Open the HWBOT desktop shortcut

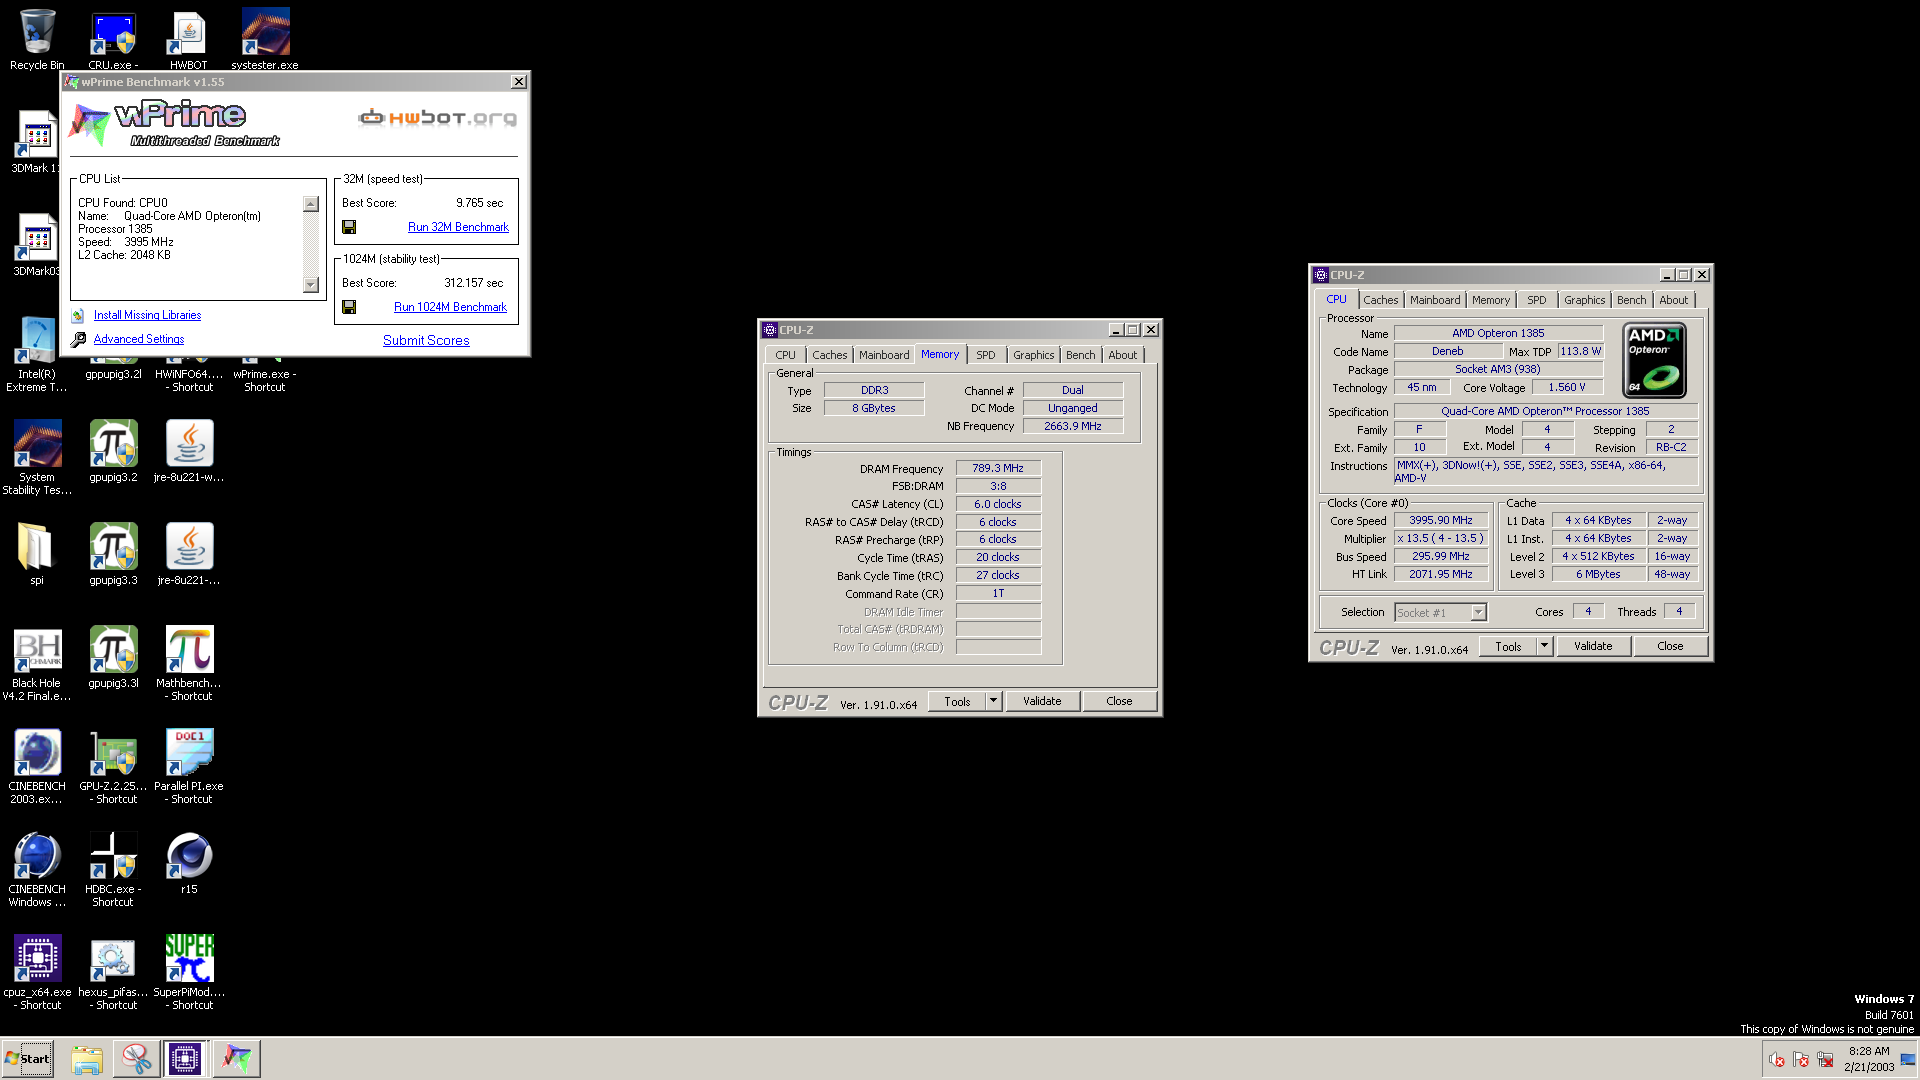tap(189, 38)
